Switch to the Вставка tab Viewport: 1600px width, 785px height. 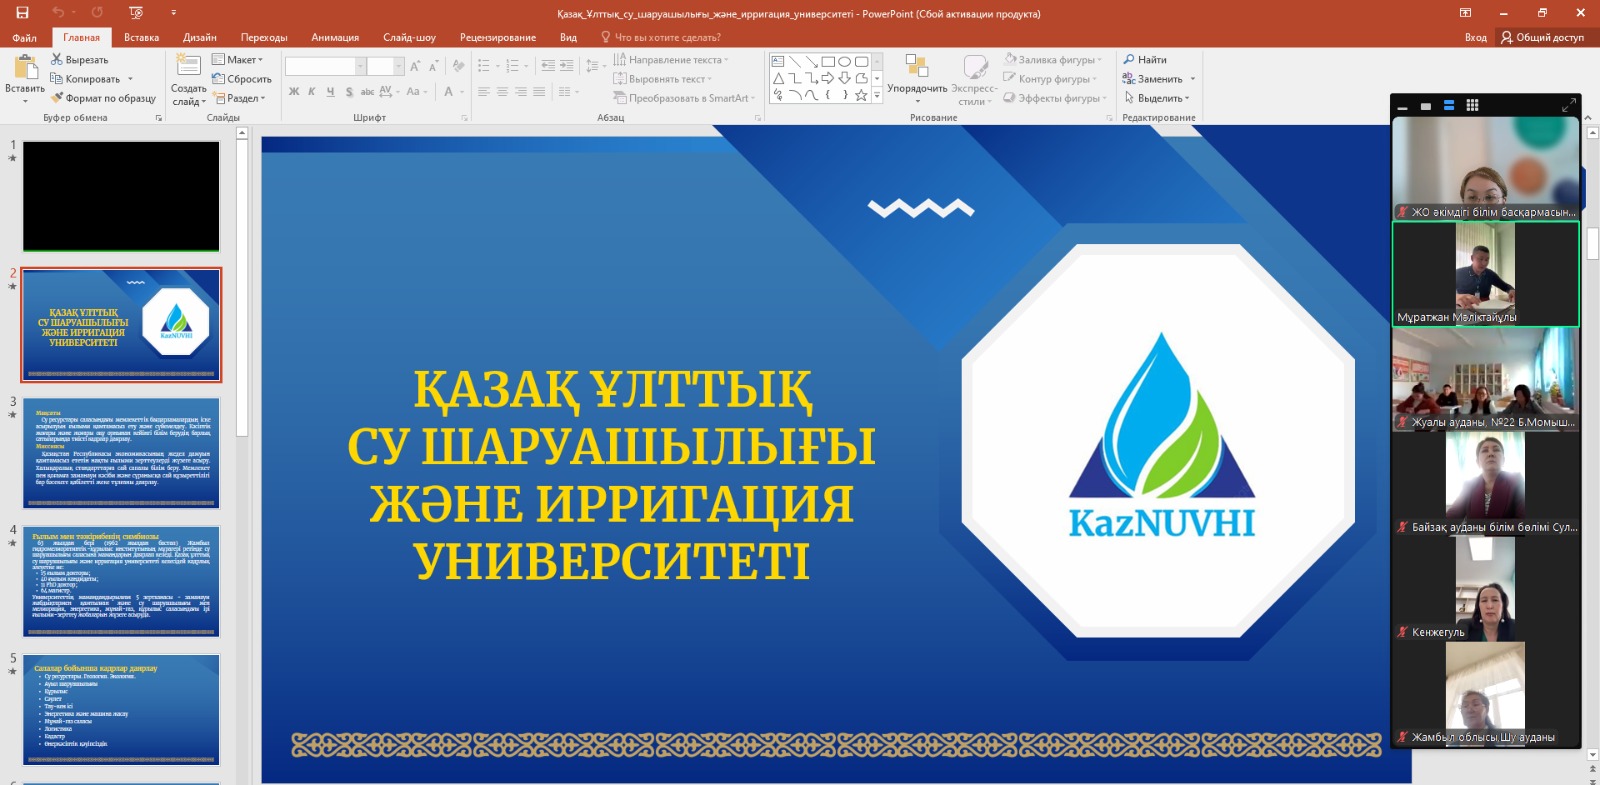tap(142, 37)
